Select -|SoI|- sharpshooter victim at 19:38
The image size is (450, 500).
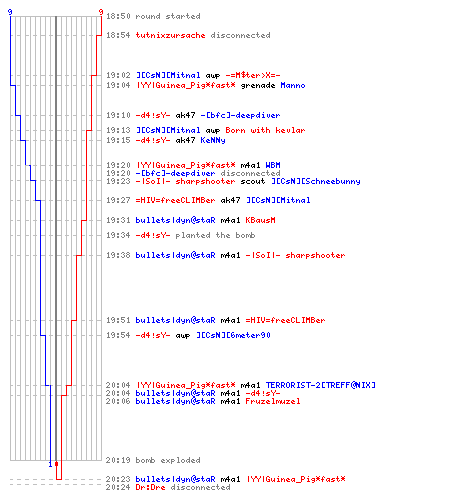(295, 255)
